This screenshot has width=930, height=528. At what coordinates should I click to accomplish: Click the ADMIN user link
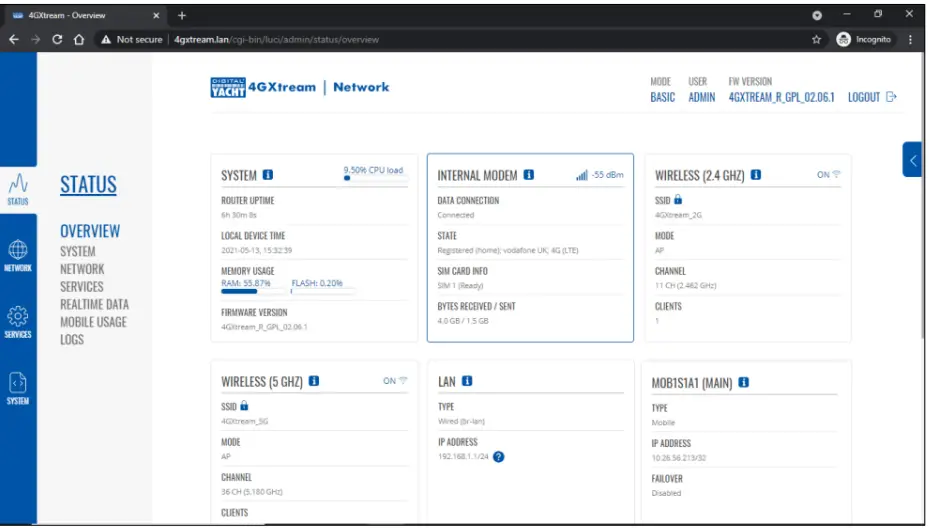click(x=702, y=97)
